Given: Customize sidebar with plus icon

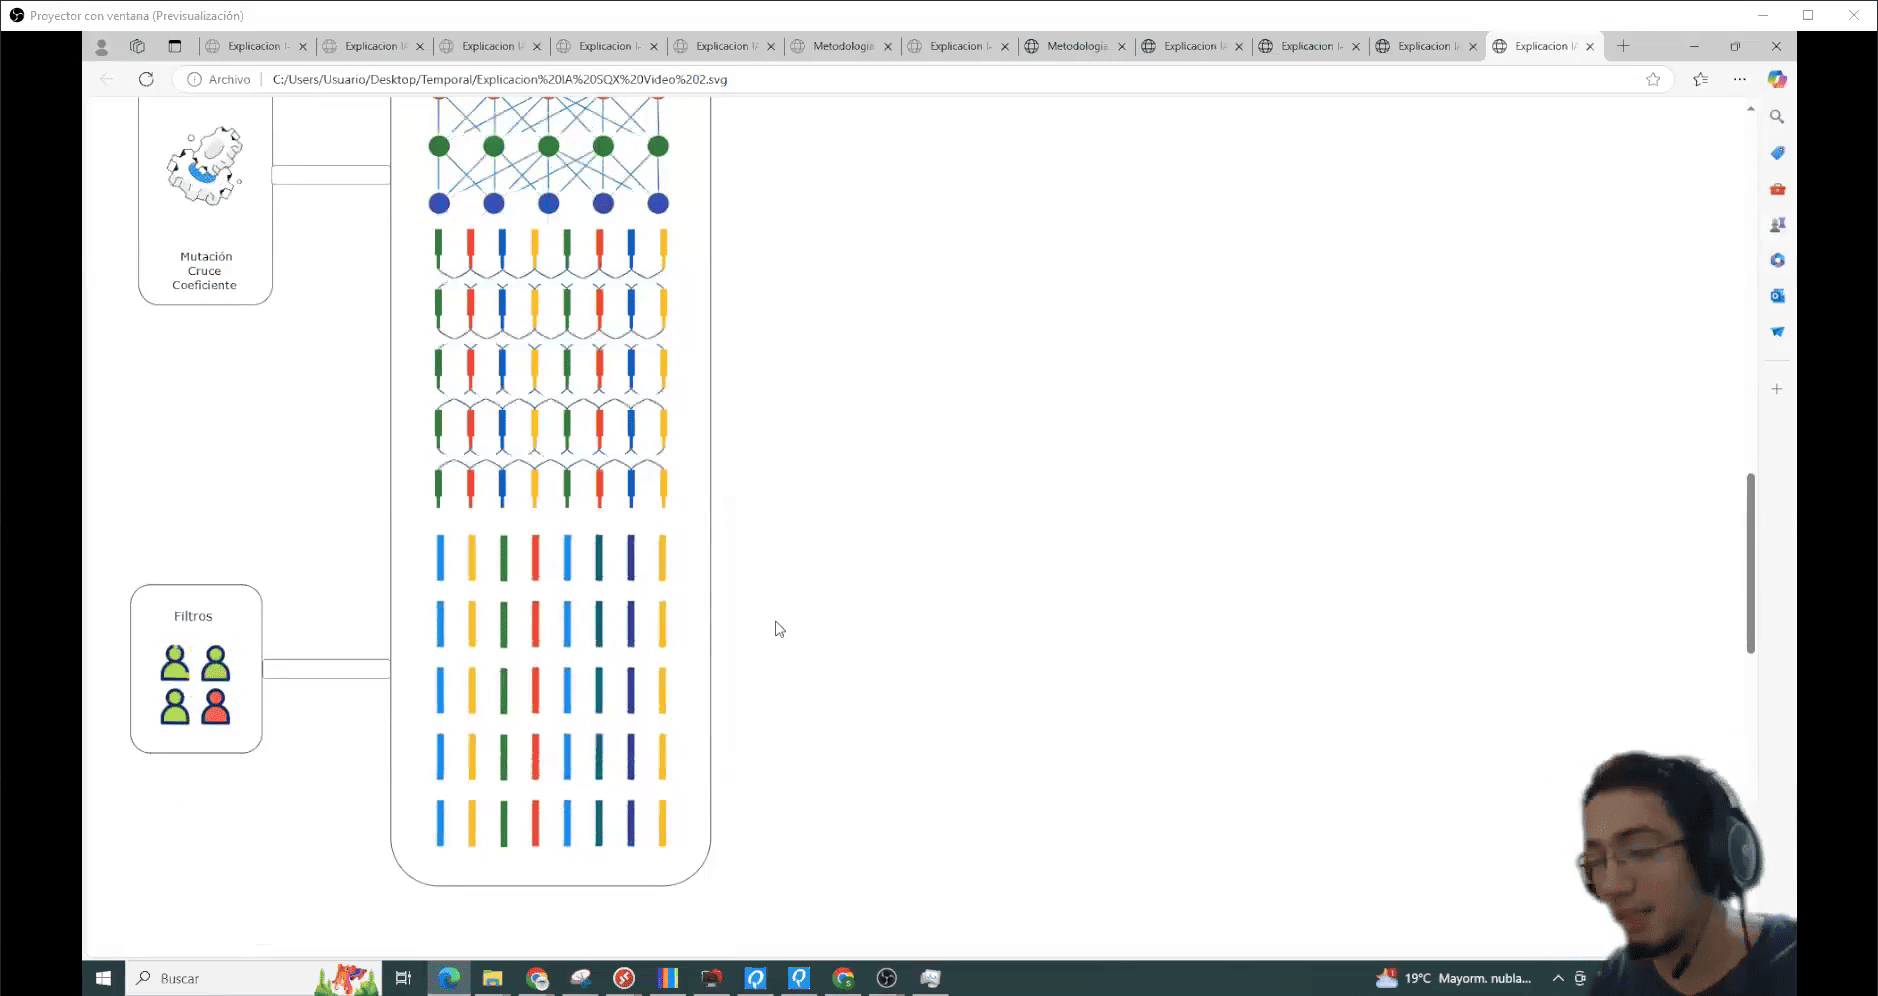Looking at the screenshot, I should pos(1777,389).
